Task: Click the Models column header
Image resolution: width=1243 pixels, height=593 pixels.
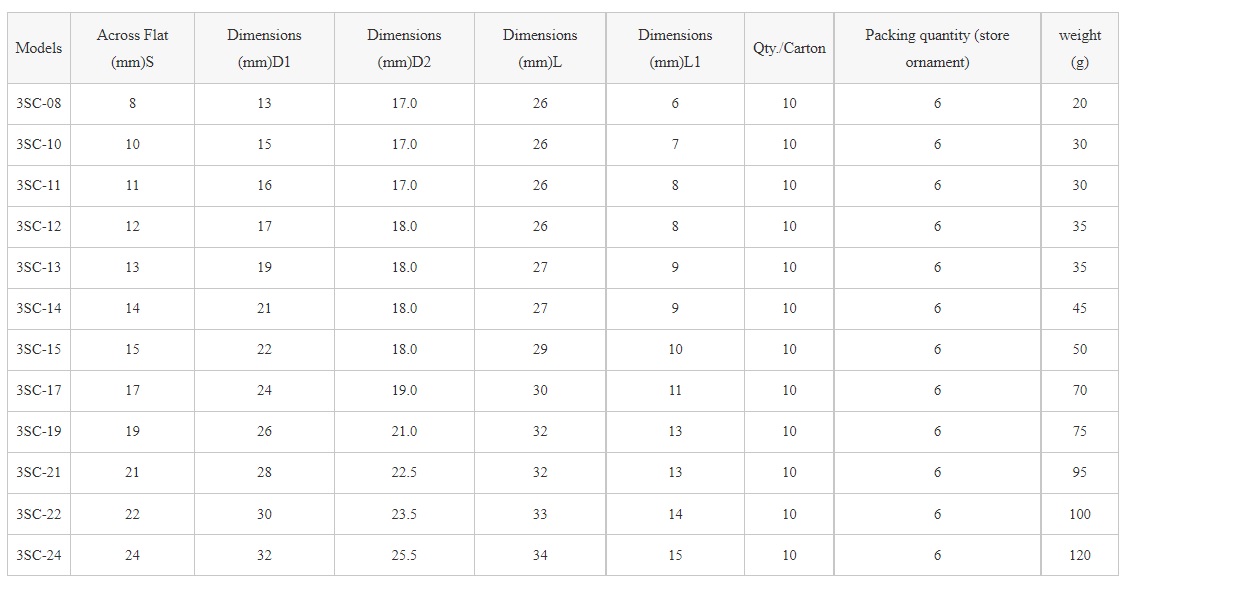Action: pyautogui.click(x=39, y=48)
